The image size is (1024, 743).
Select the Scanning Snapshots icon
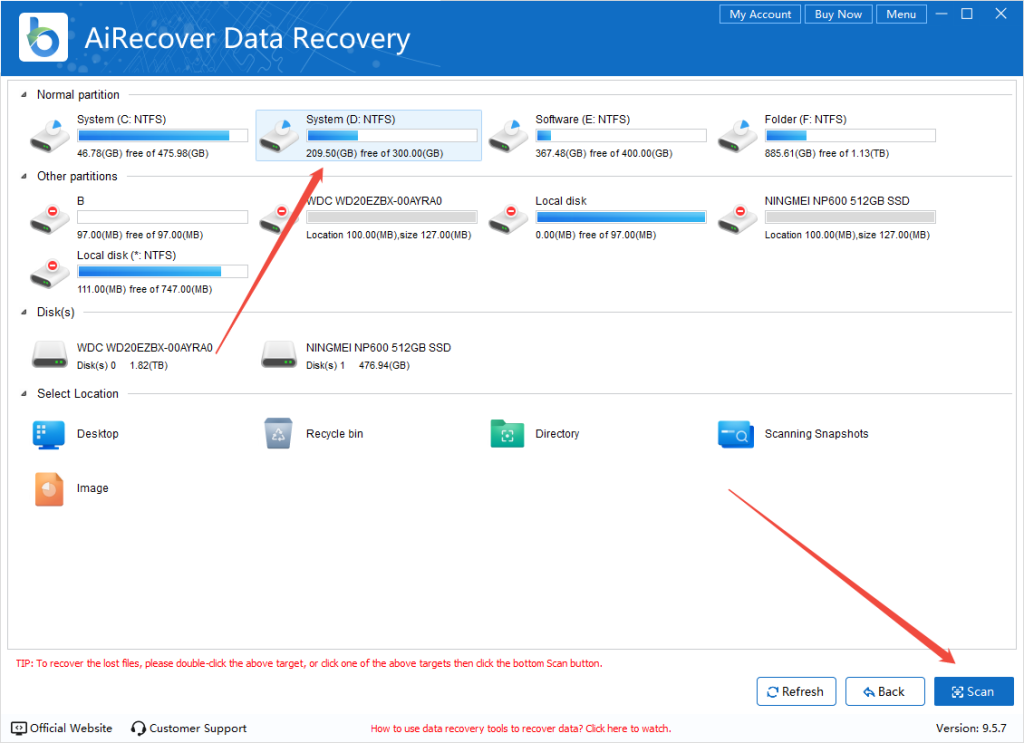(736, 434)
